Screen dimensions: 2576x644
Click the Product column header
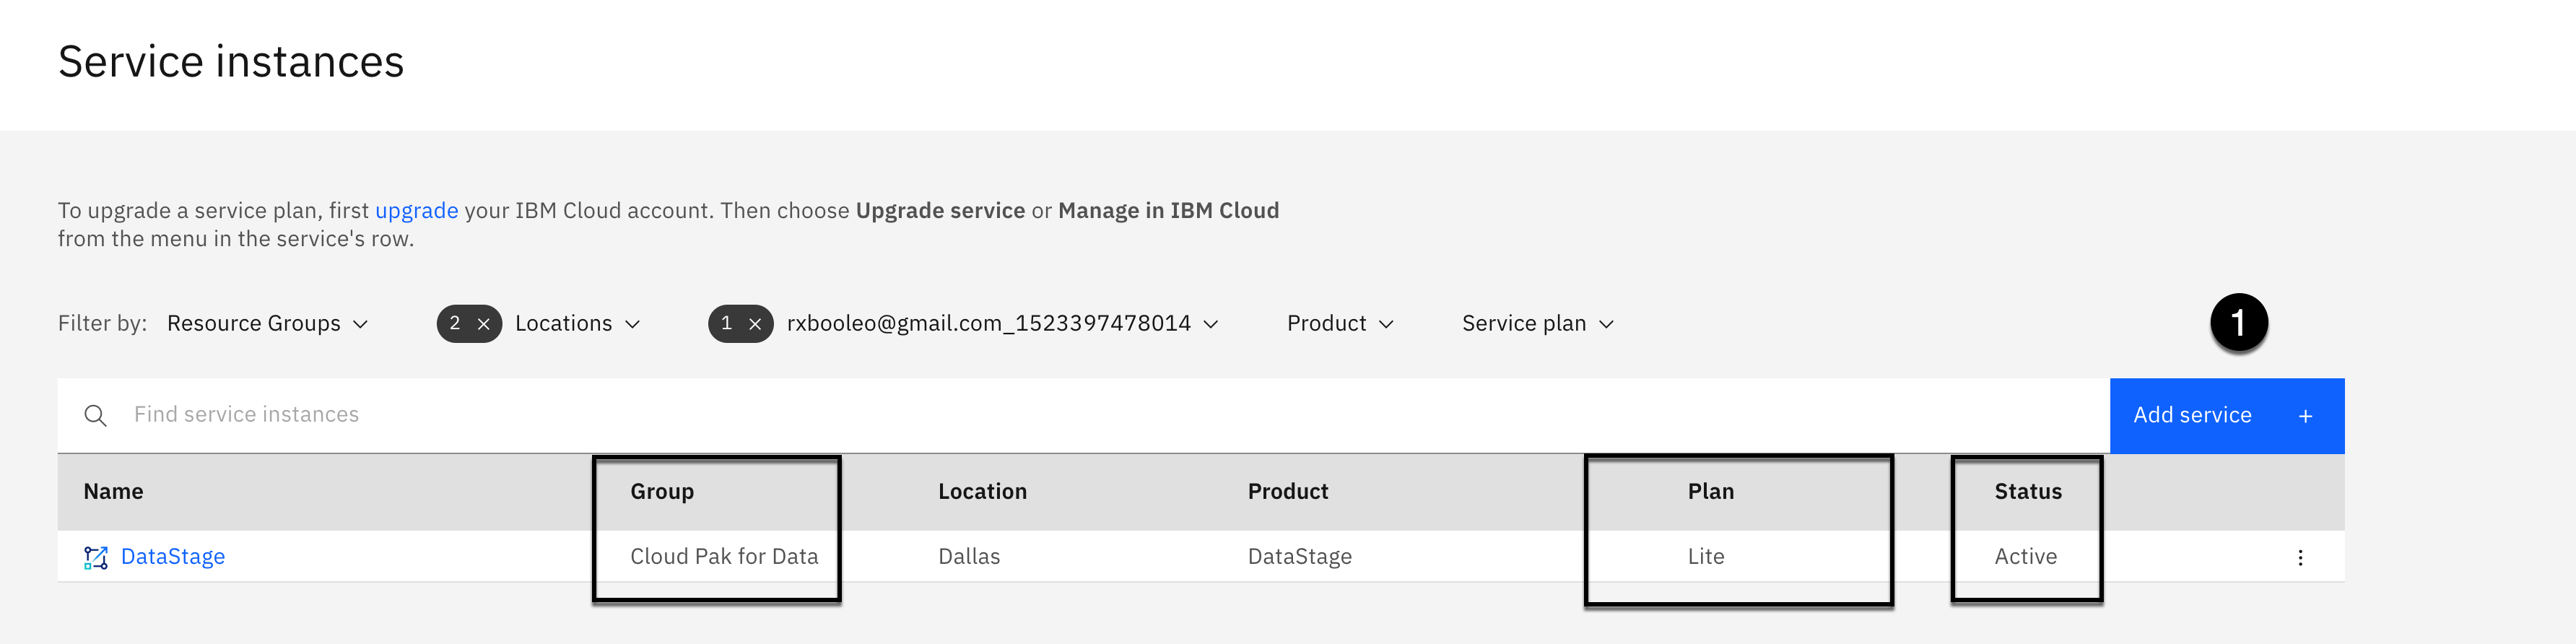click(x=1287, y=492)
